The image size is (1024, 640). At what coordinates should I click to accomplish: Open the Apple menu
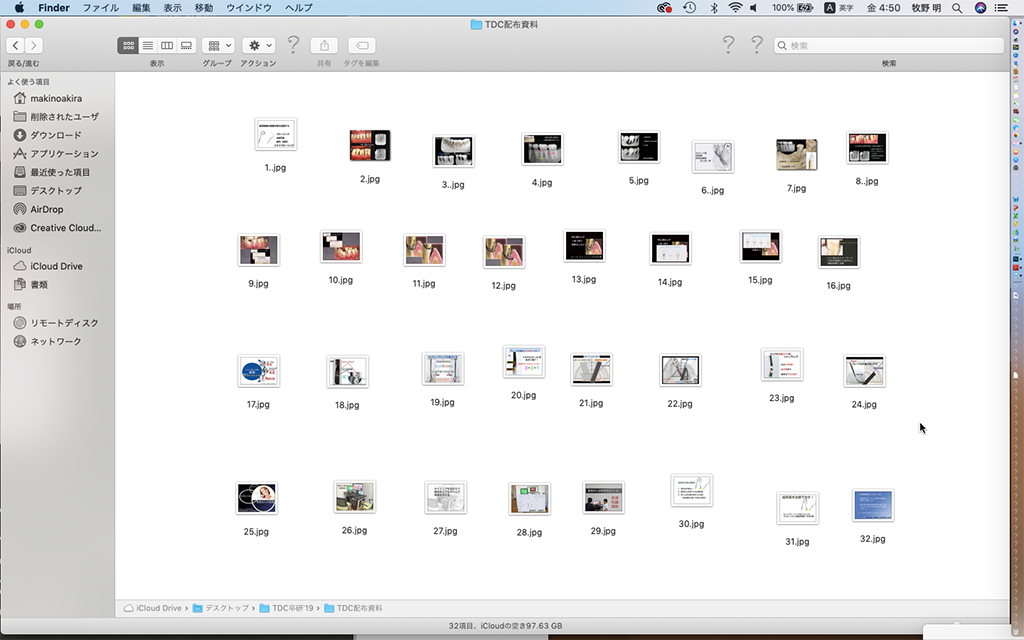tap(19, 8)
